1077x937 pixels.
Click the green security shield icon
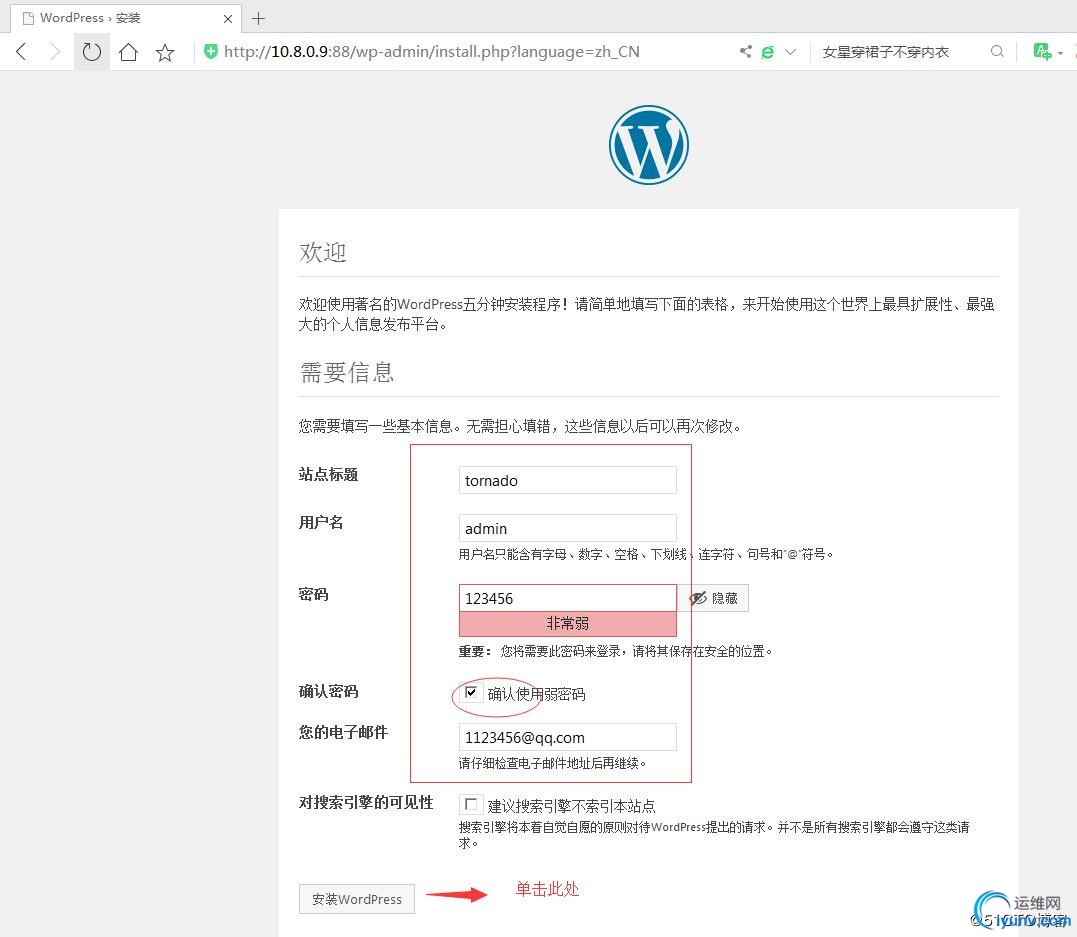[x=211, y=51]
